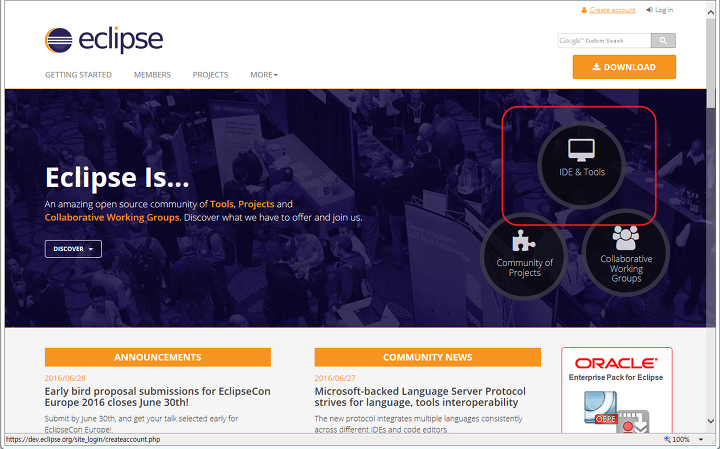This screenshot has width=720, height=449.
Task: Click the COMMUNITY NEWS heading
Action: (428, 357)
